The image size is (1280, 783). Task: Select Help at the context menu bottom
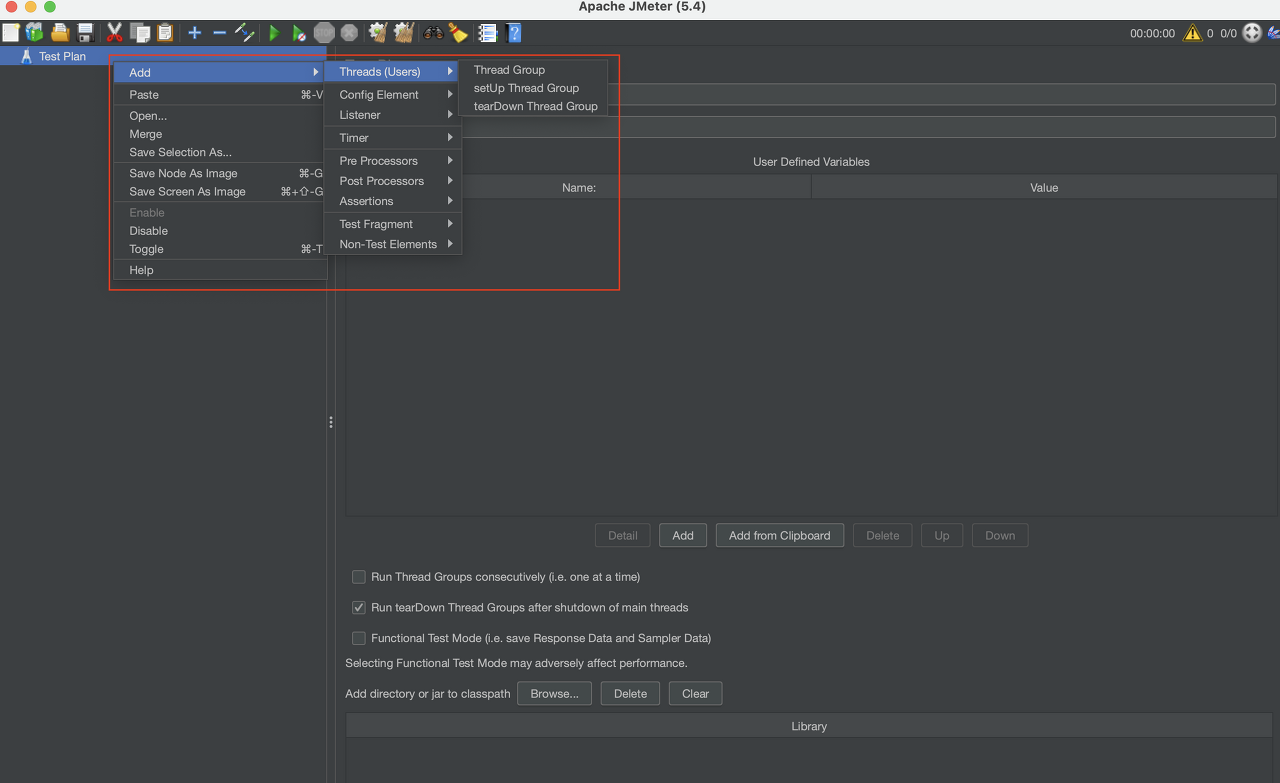(218, 271)
